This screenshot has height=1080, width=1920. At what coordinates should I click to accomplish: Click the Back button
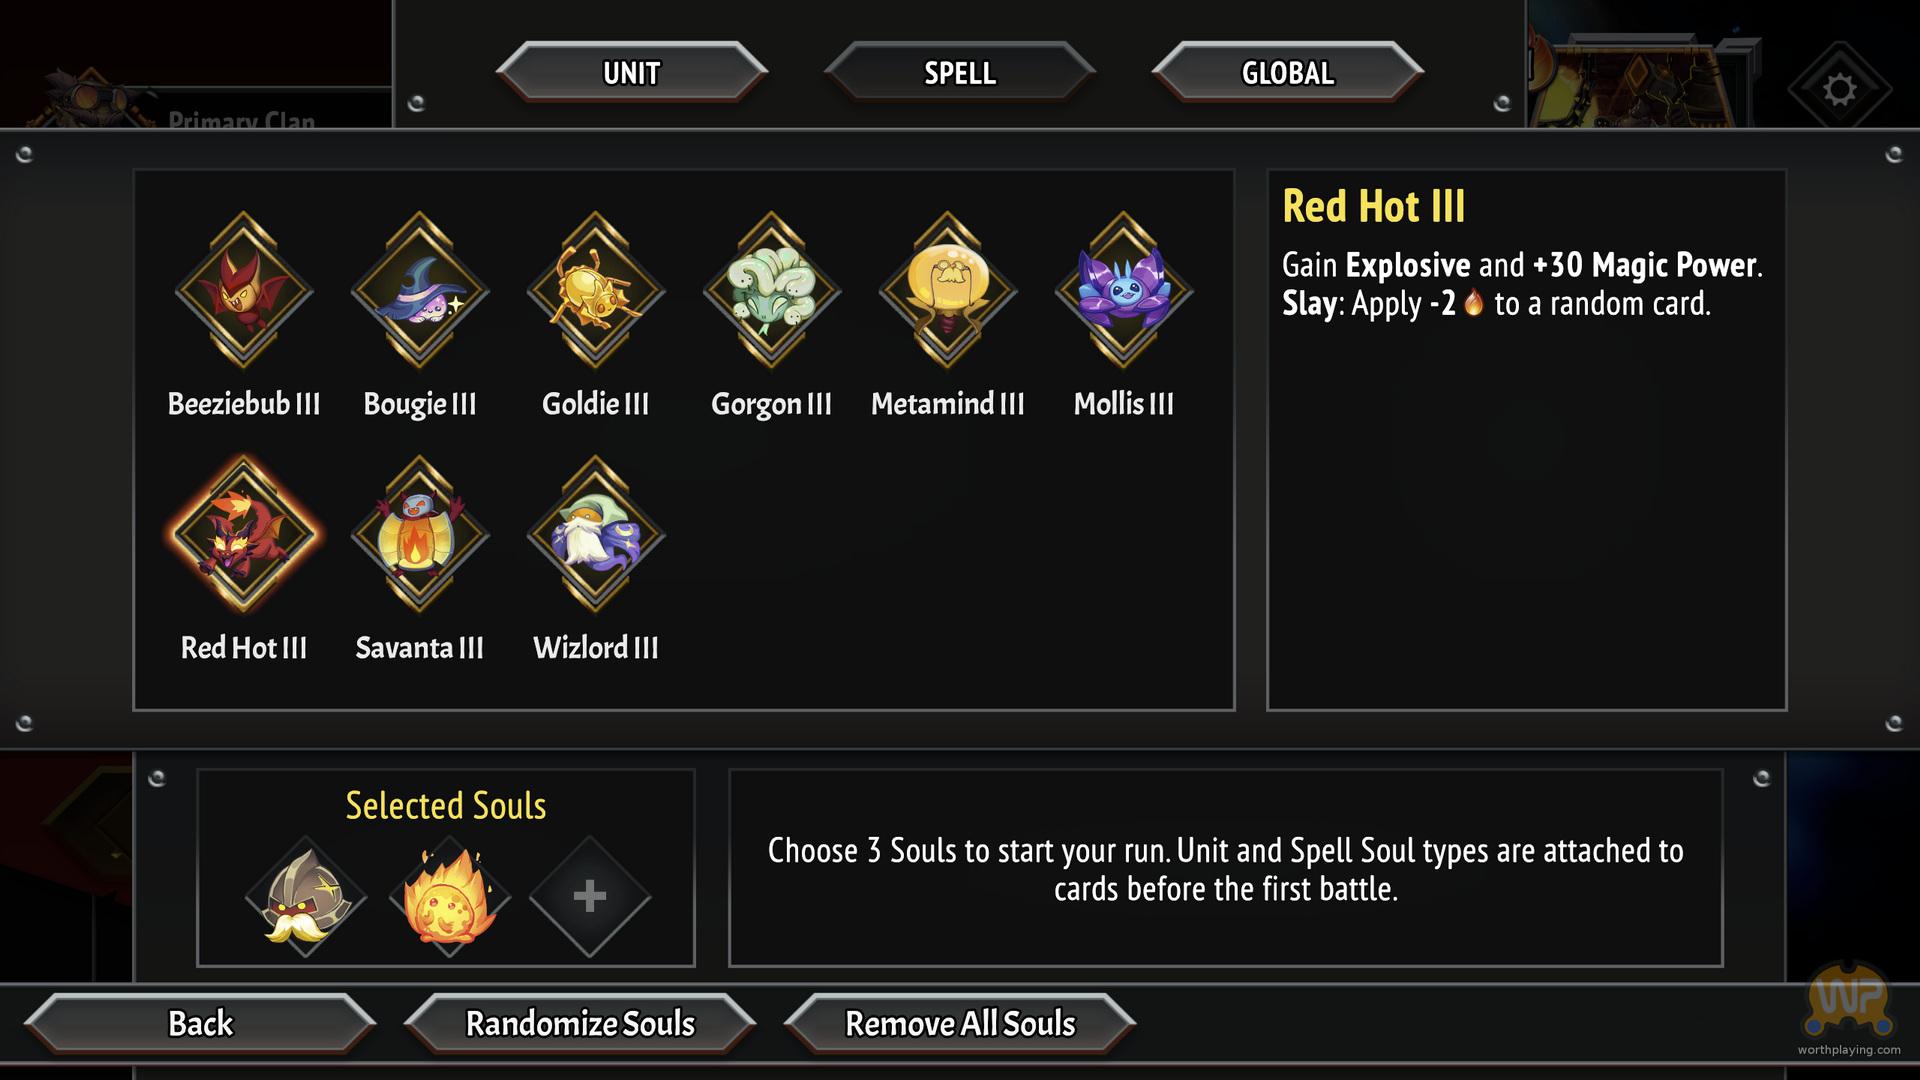click(x=200, y=1023)
